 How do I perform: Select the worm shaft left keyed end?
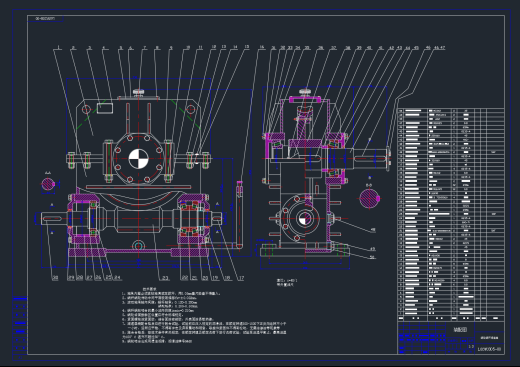pyautogui.click(x=54, y=219)
